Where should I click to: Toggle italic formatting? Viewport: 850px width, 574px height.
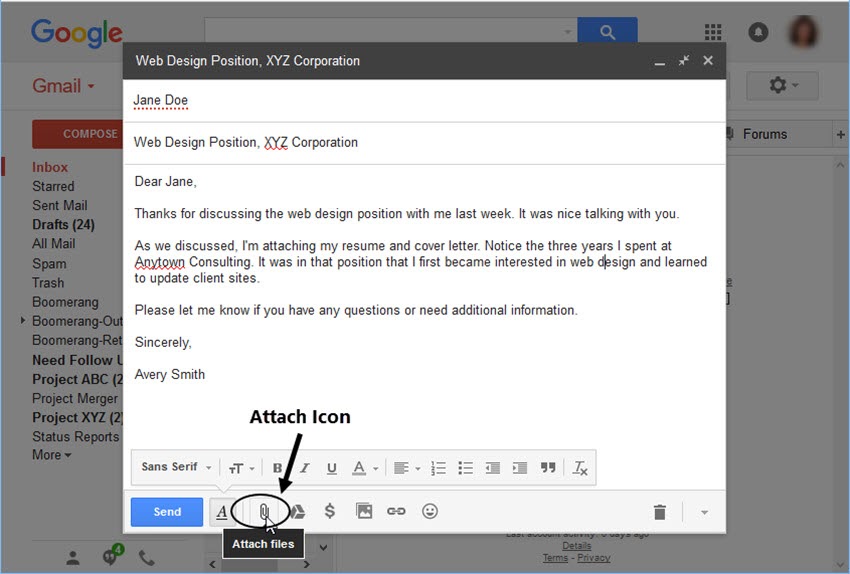[305, 468]
